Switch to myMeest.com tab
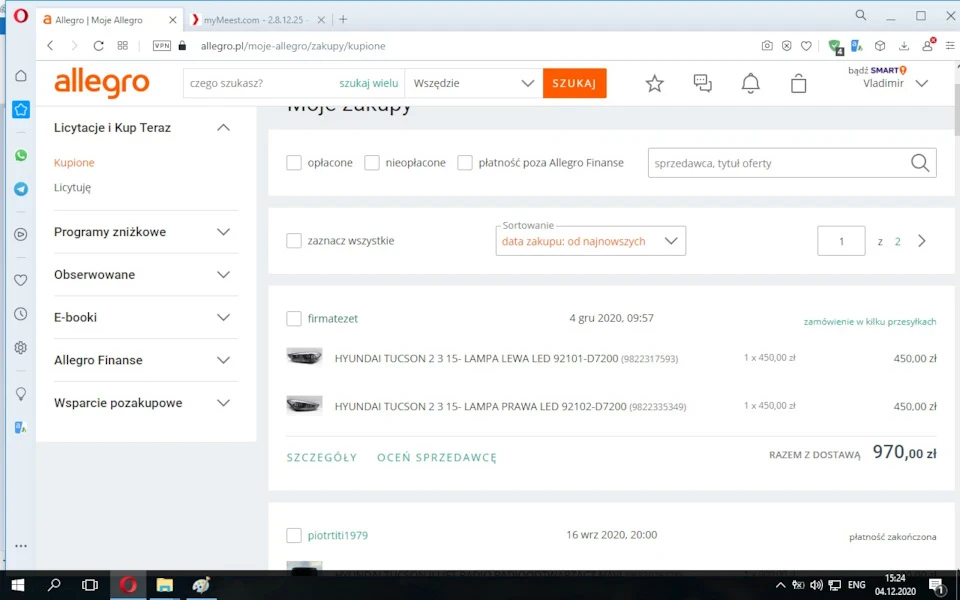Image resolution: width=960 pixels, height=600 pixels. point(257,20)
